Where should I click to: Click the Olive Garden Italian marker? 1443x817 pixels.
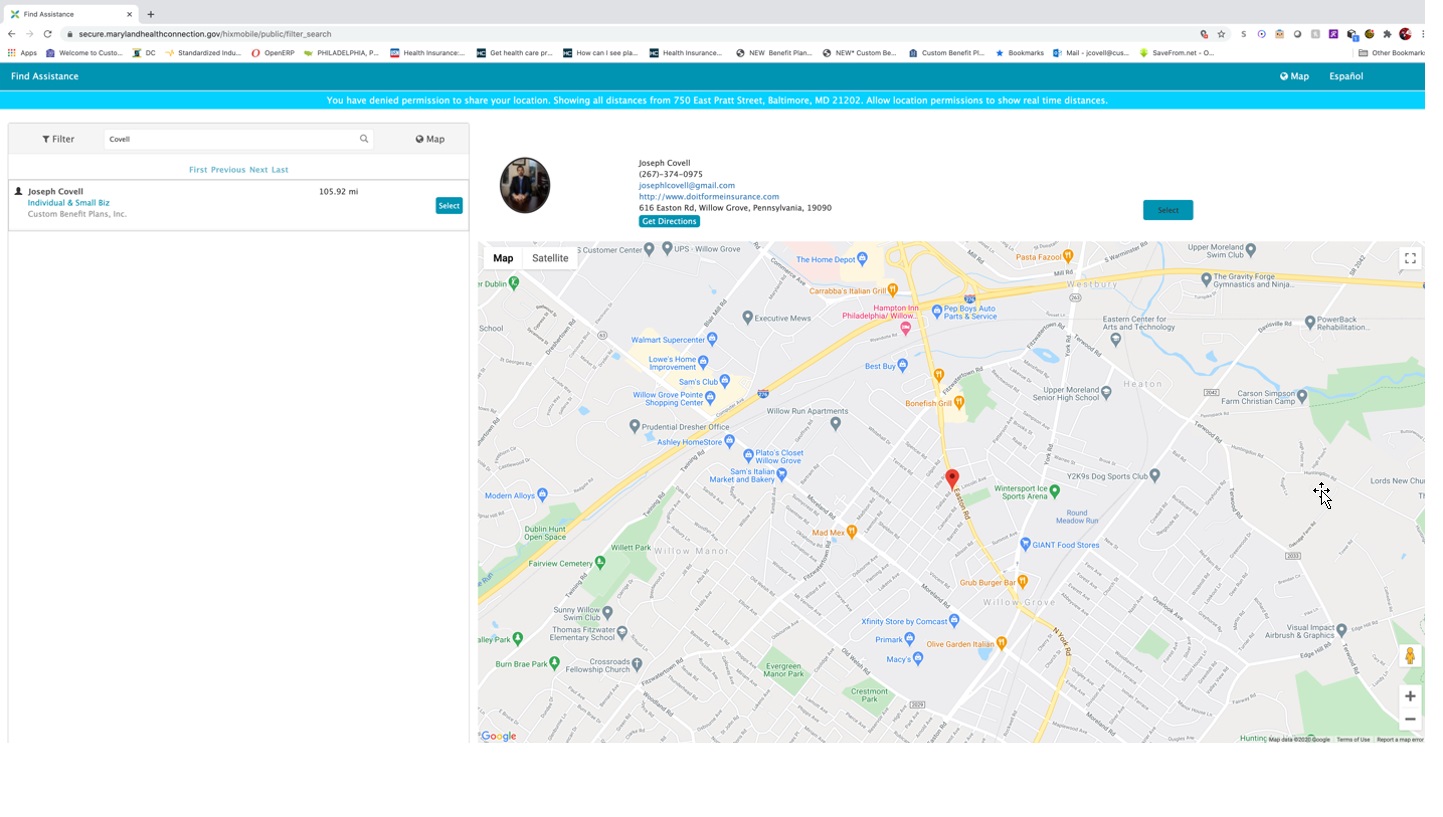point(1001,643)
